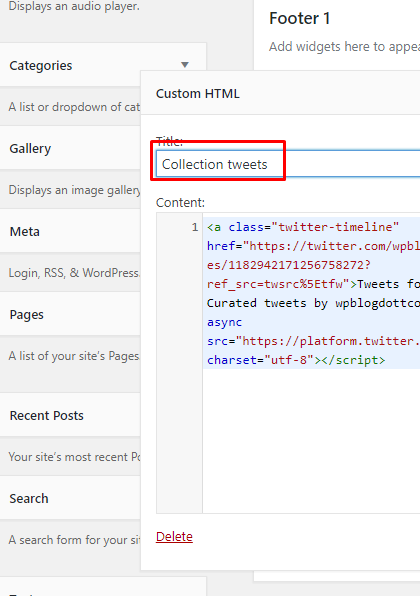Image resolution: width=420 pixels, height=596 pixels.
Task: Click the Footer 1 sidebar heading
Action: pyautogui.click(x=300, y=18)
